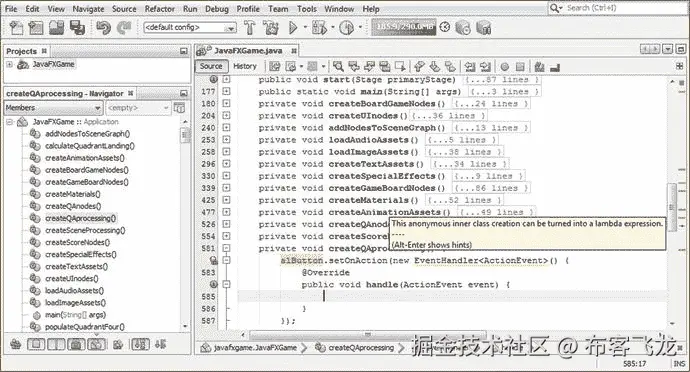Click the Stop Macro Recording square icon

click(520, 67)
